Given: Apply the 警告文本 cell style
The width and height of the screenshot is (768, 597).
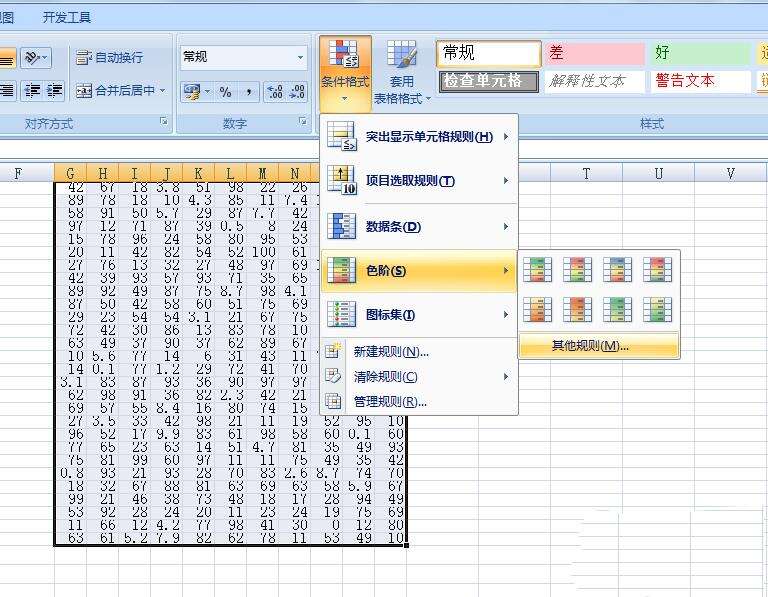Looking at the screenshot, I should tap(699, 81).
